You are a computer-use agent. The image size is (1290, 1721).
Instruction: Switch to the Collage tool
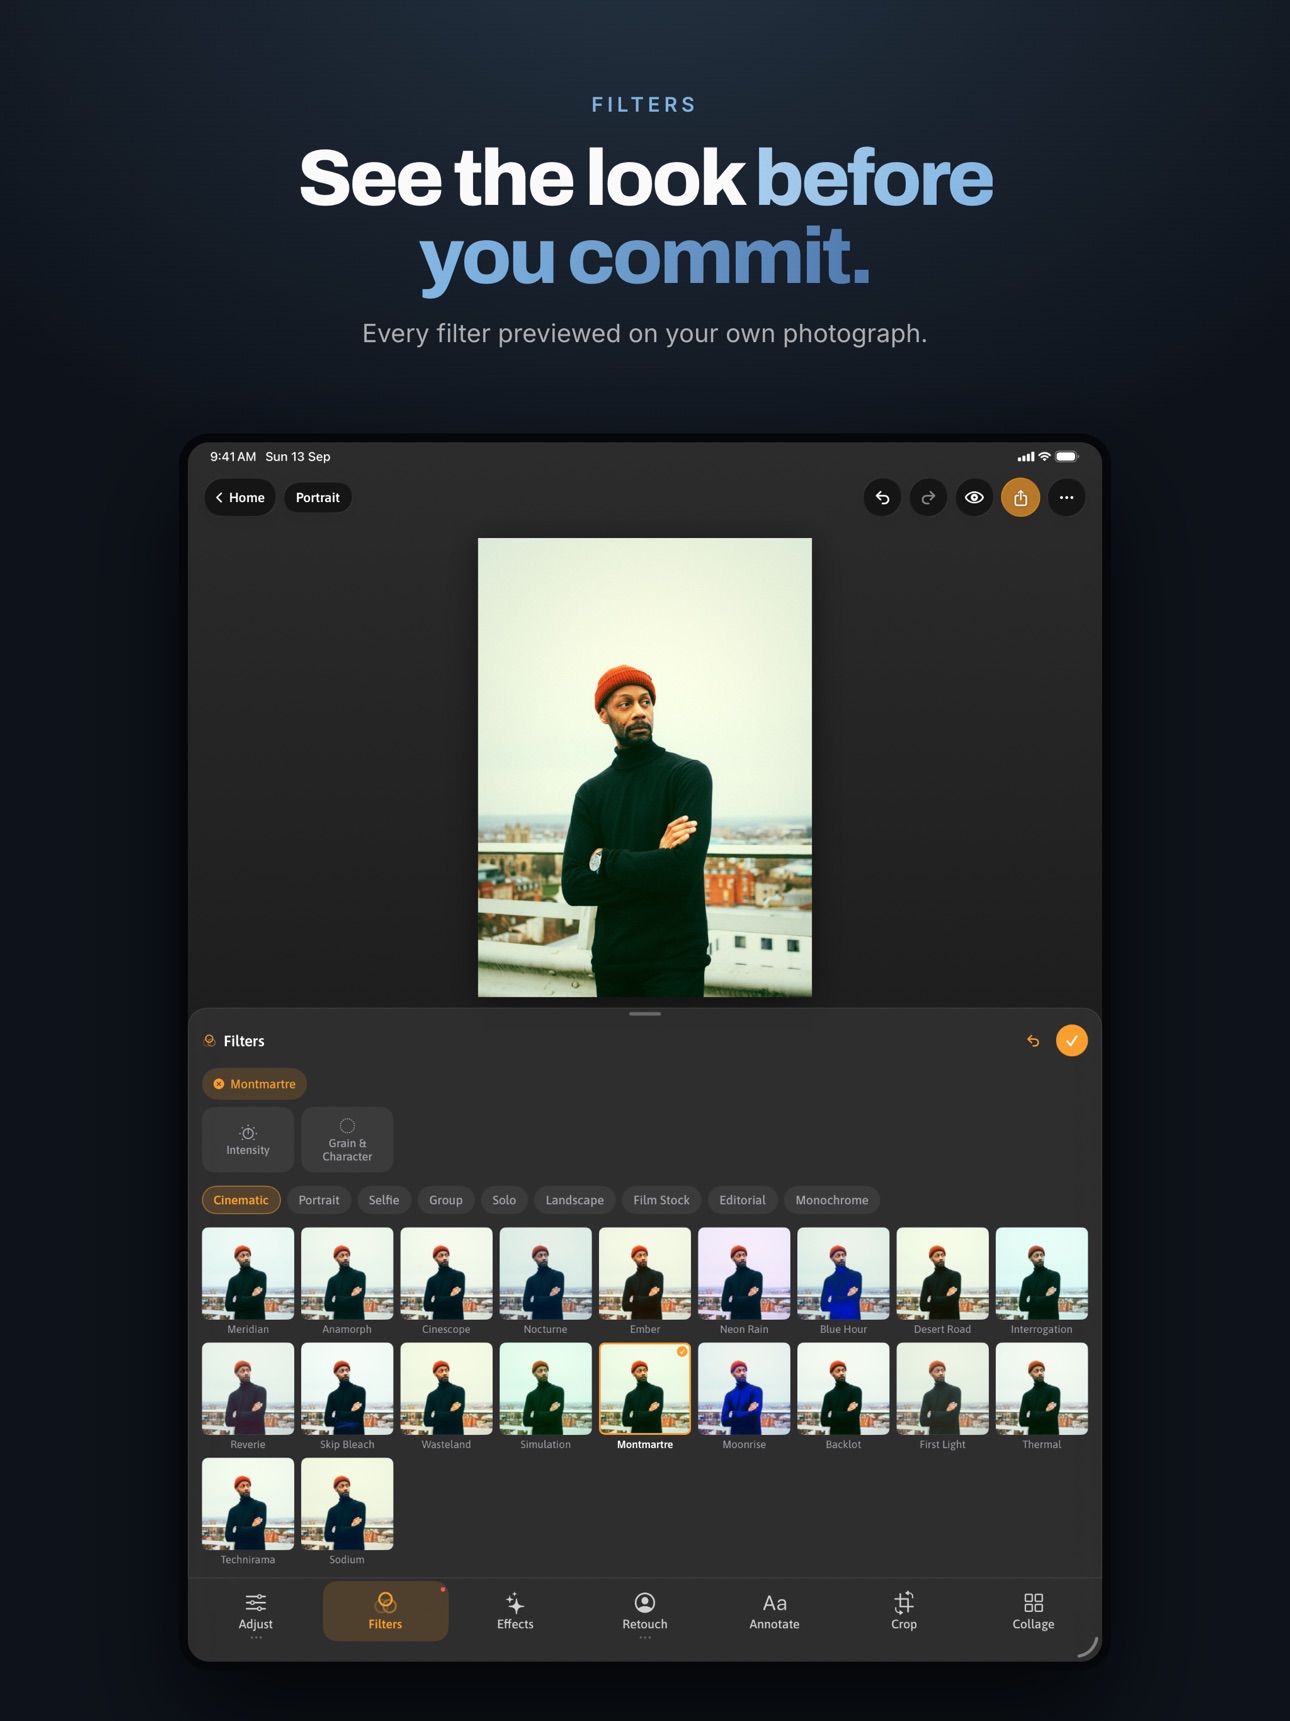[x=1033, y=1611]
